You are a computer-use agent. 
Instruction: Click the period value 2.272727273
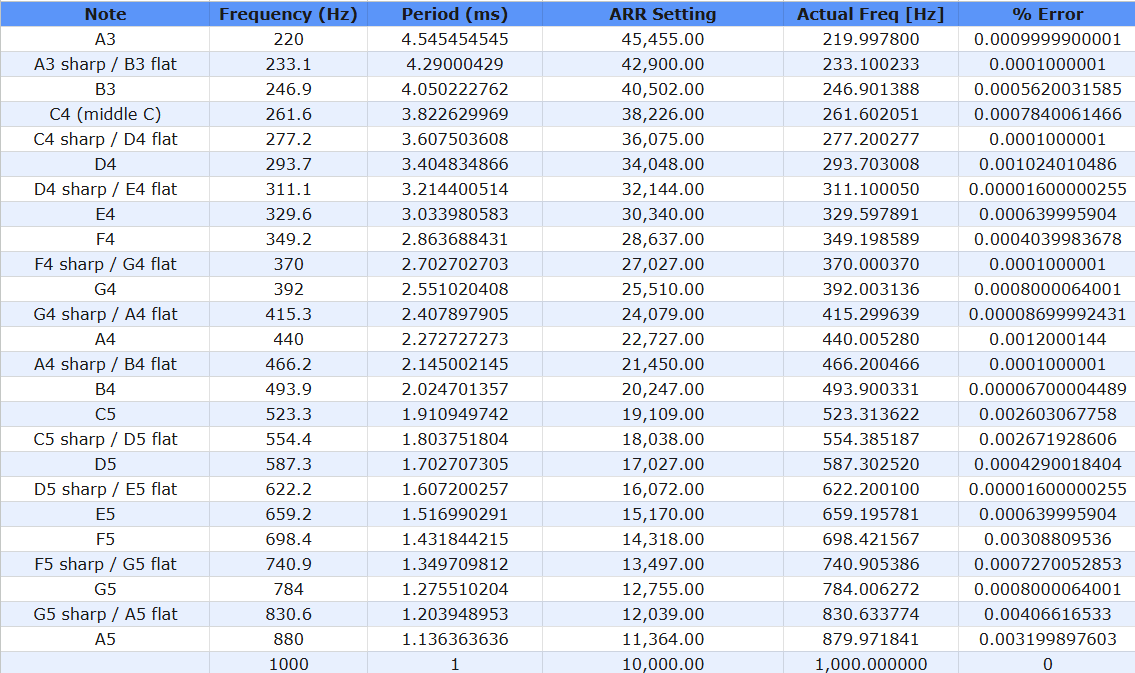click(454, 339)
